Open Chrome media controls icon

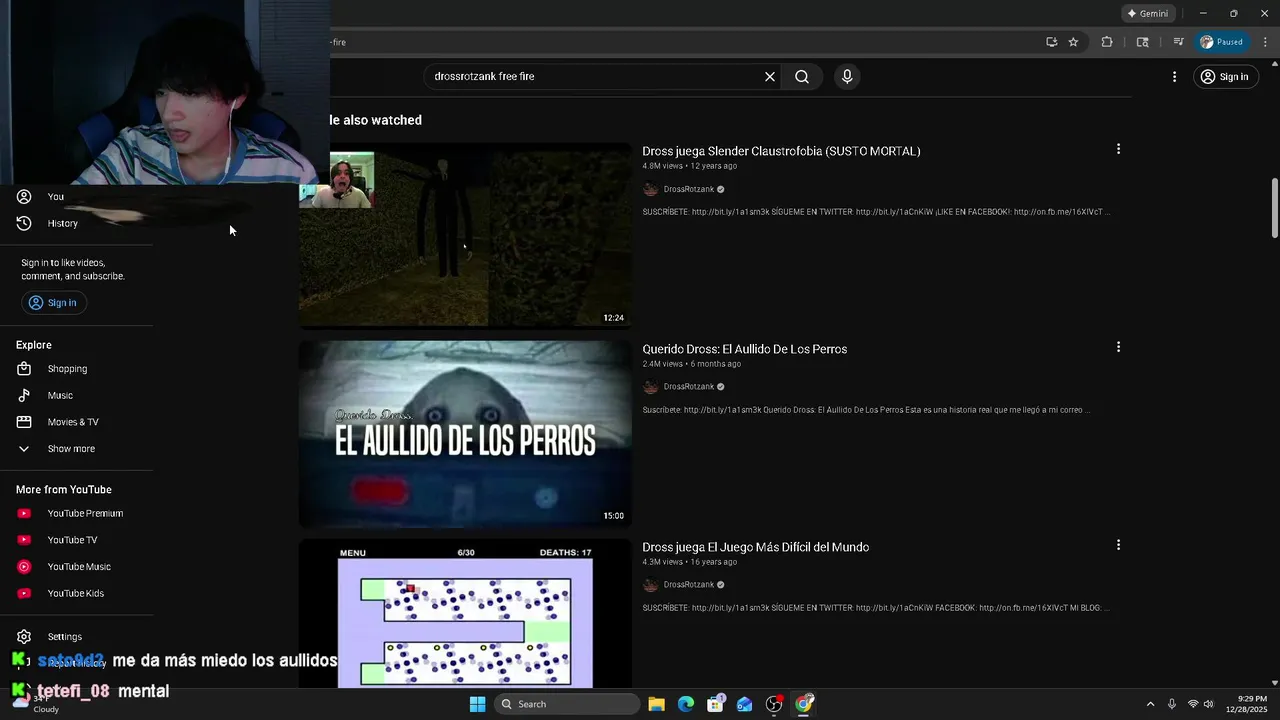click(1179, 42)
